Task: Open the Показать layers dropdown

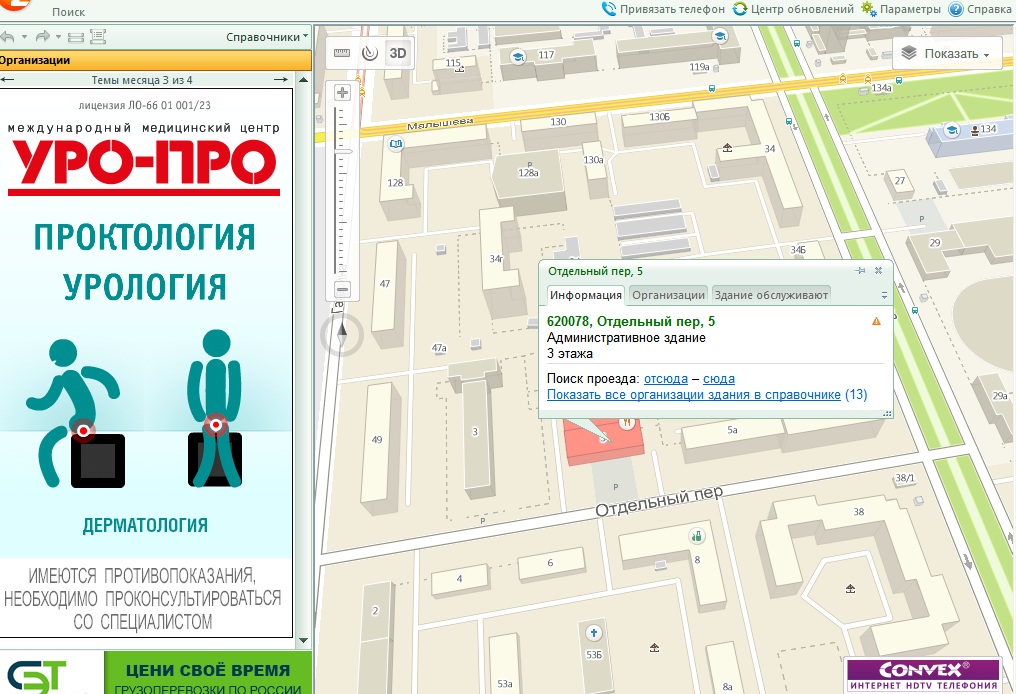Action: [x=950, y=54]
